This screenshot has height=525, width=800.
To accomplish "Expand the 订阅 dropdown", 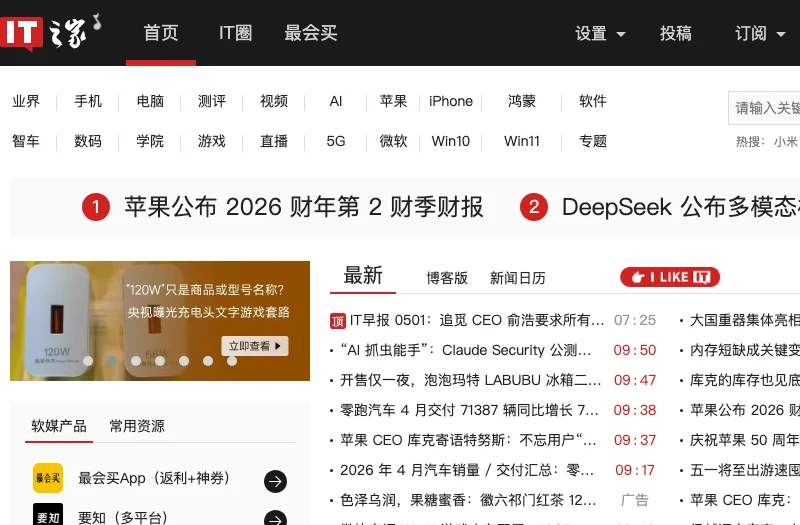I will [760, 34].
